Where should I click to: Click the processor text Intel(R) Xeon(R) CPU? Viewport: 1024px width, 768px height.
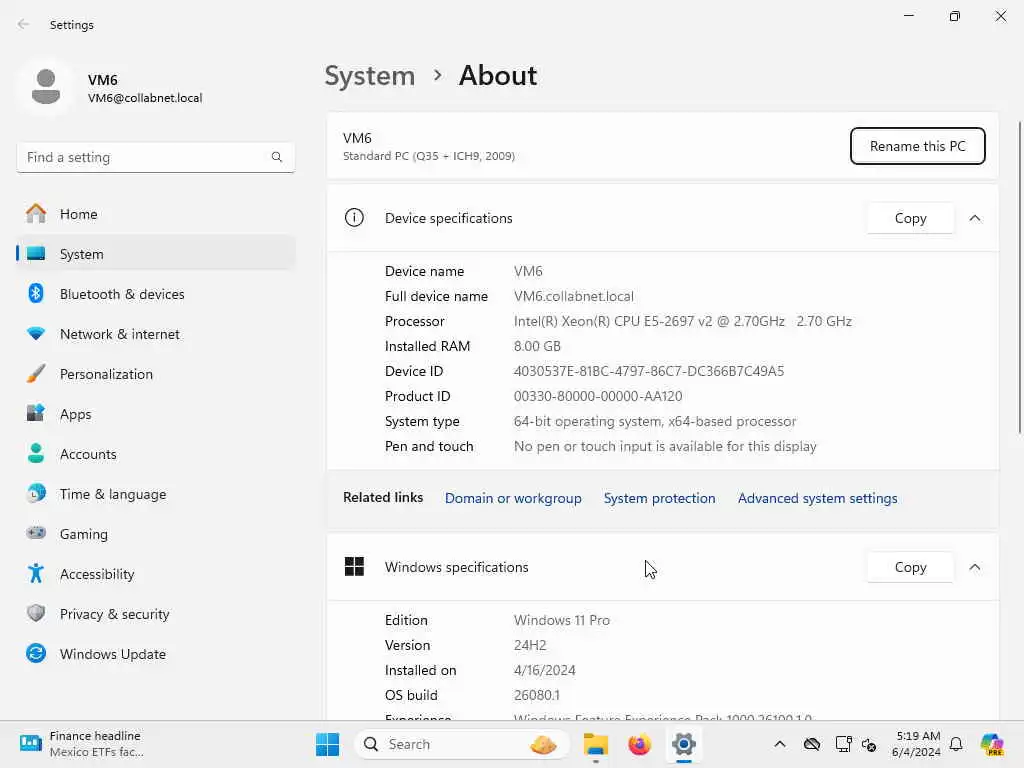[x=682, y=321]
